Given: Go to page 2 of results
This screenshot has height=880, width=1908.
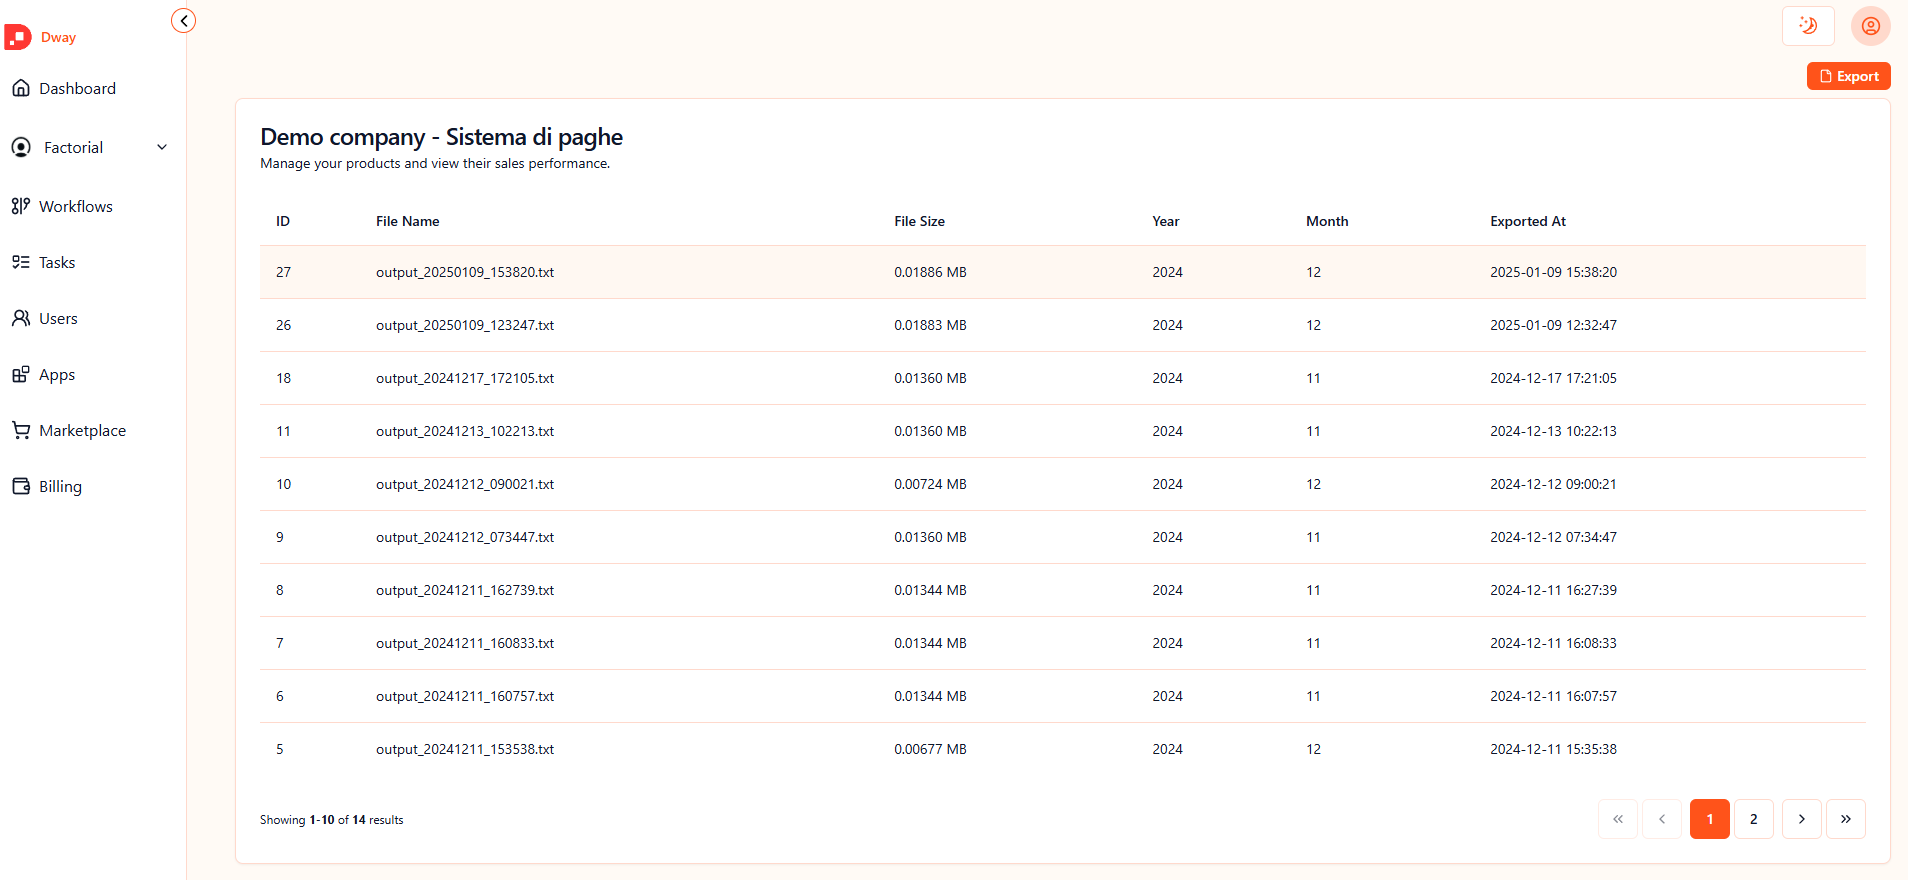Looking at the screenshot, I should [1753, 819].
